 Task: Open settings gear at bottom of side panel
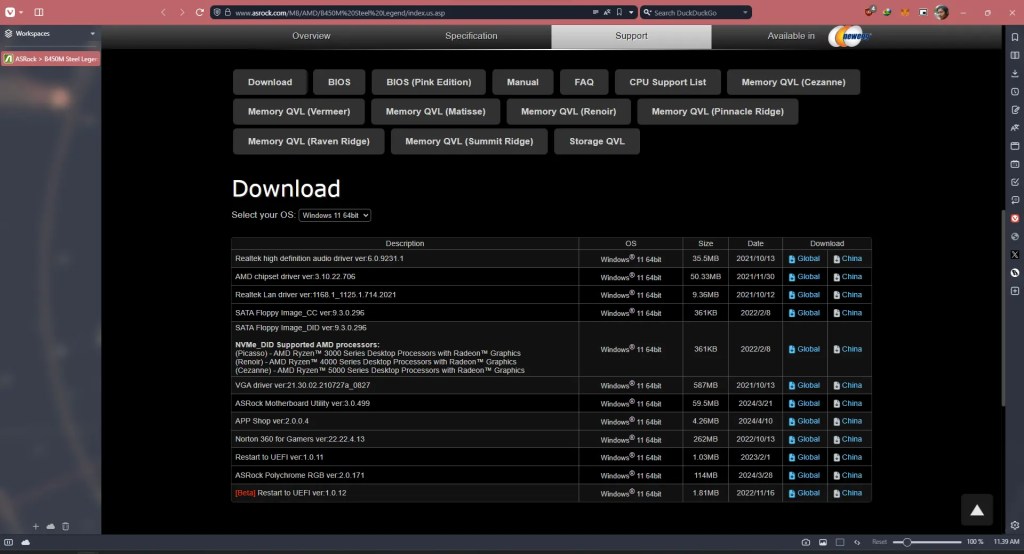(1014, 525)
